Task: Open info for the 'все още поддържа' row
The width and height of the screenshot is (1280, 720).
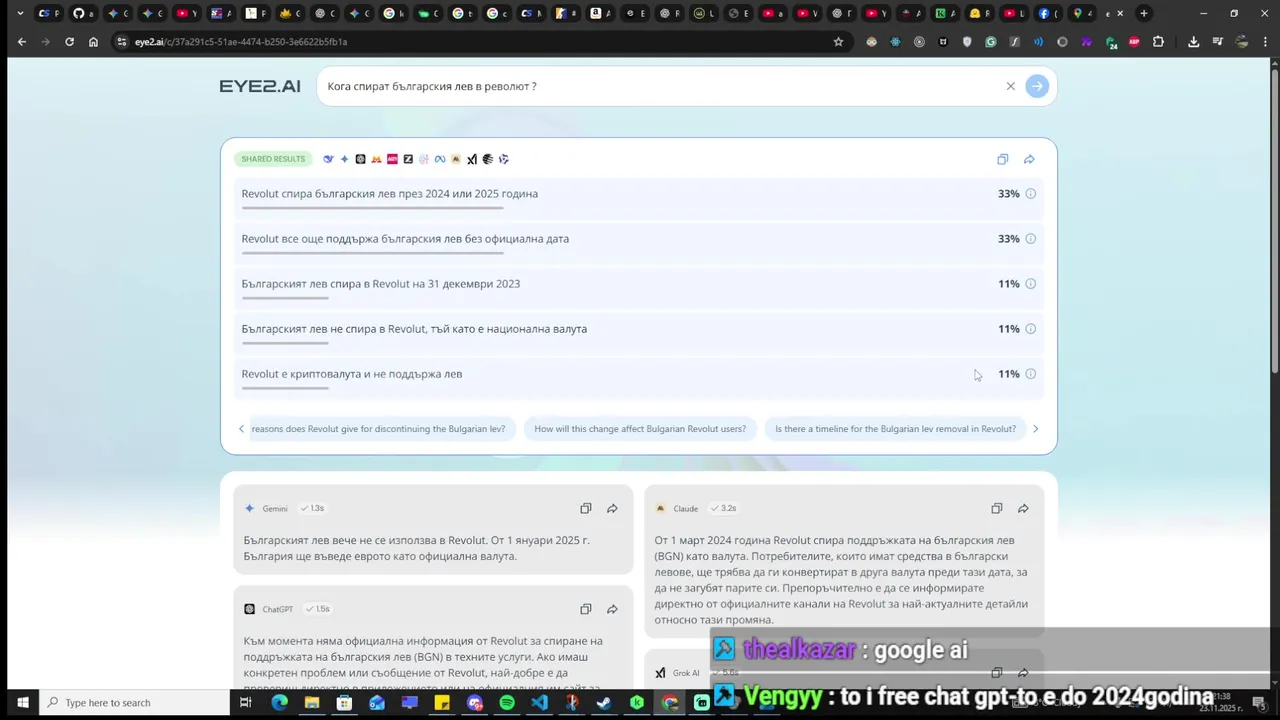Action: 1030,239
